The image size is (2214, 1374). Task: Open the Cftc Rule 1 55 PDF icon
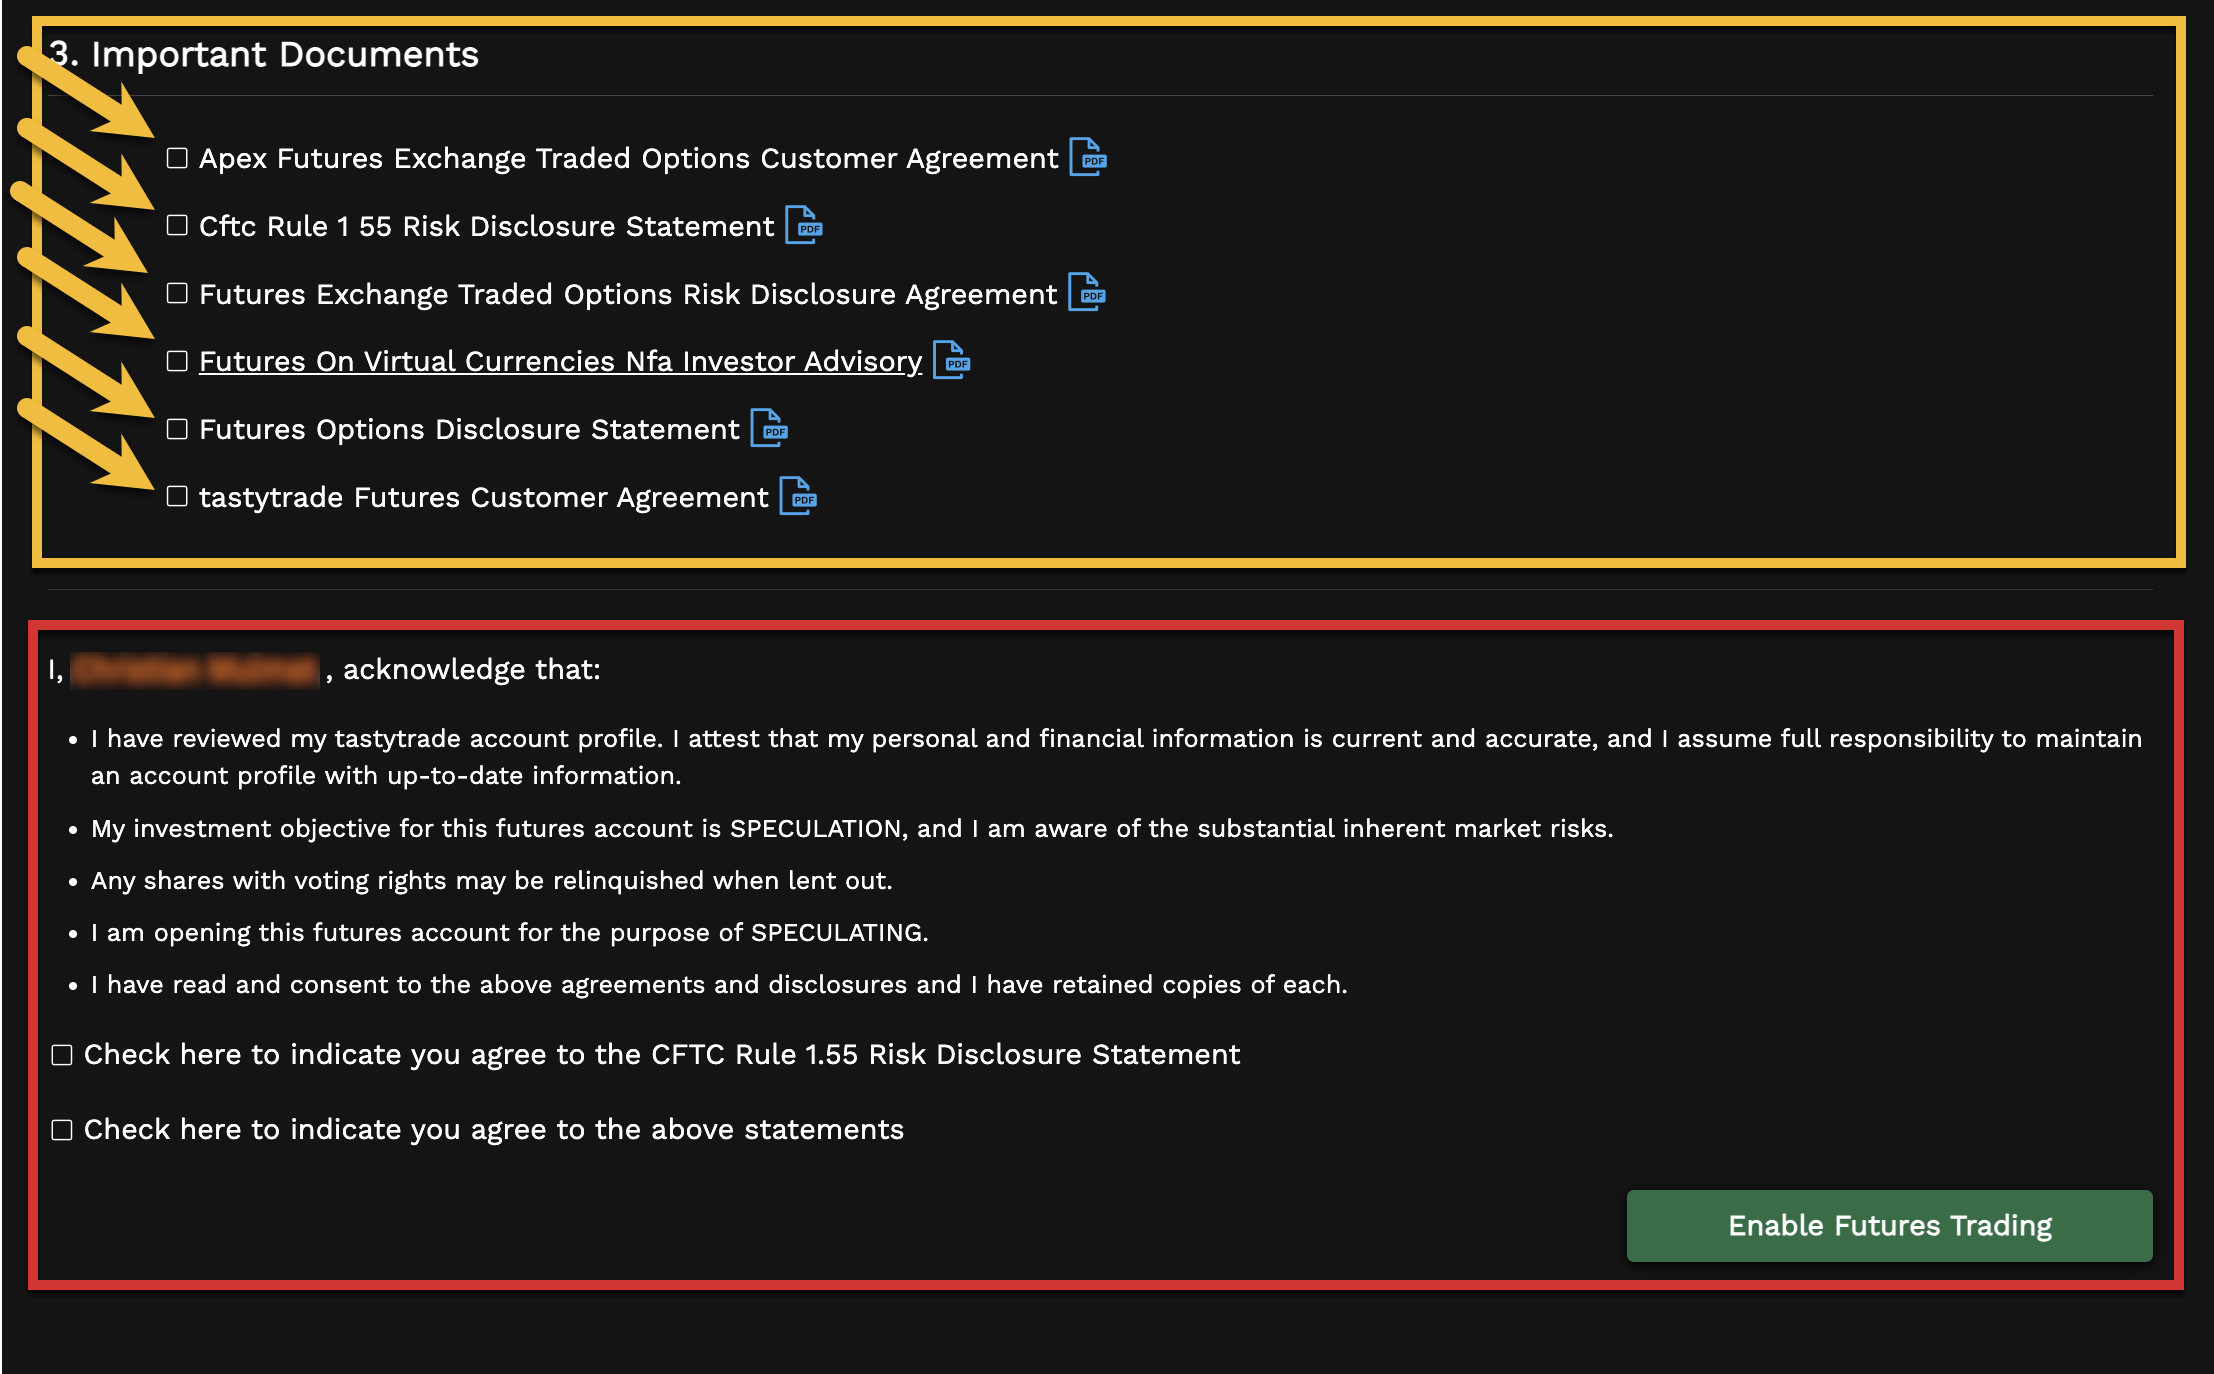tap(804, 226)
